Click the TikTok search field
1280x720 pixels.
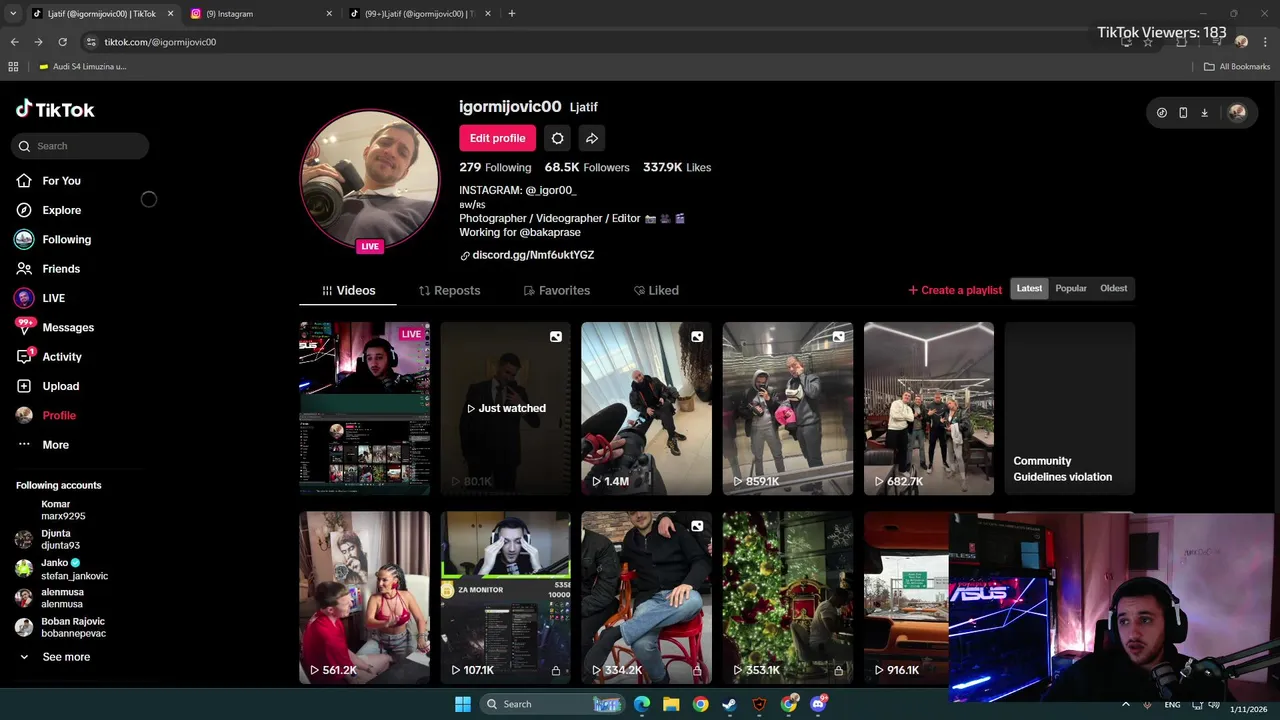click(x=81, y=146)
